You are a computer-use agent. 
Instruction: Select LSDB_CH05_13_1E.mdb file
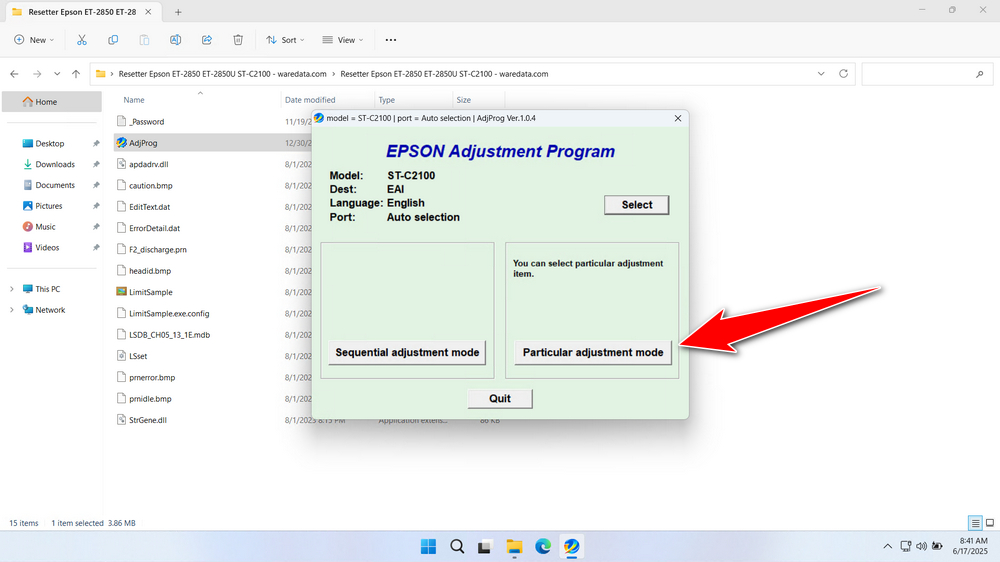pyautogui.click(x=169, y=334)
